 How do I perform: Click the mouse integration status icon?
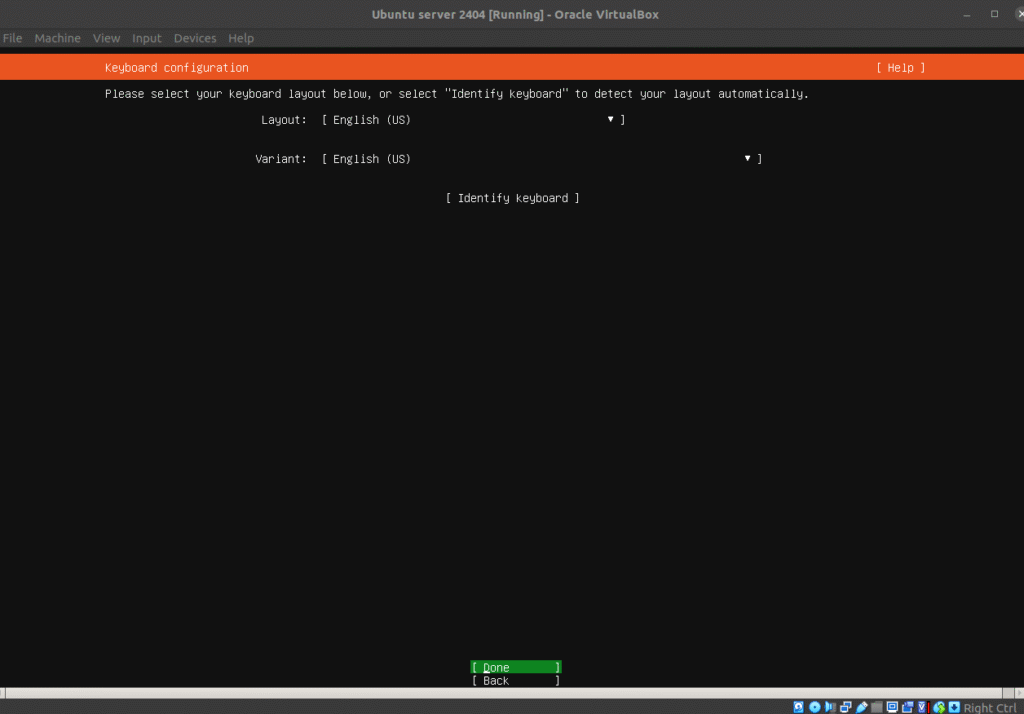click(x=939, y=707)
